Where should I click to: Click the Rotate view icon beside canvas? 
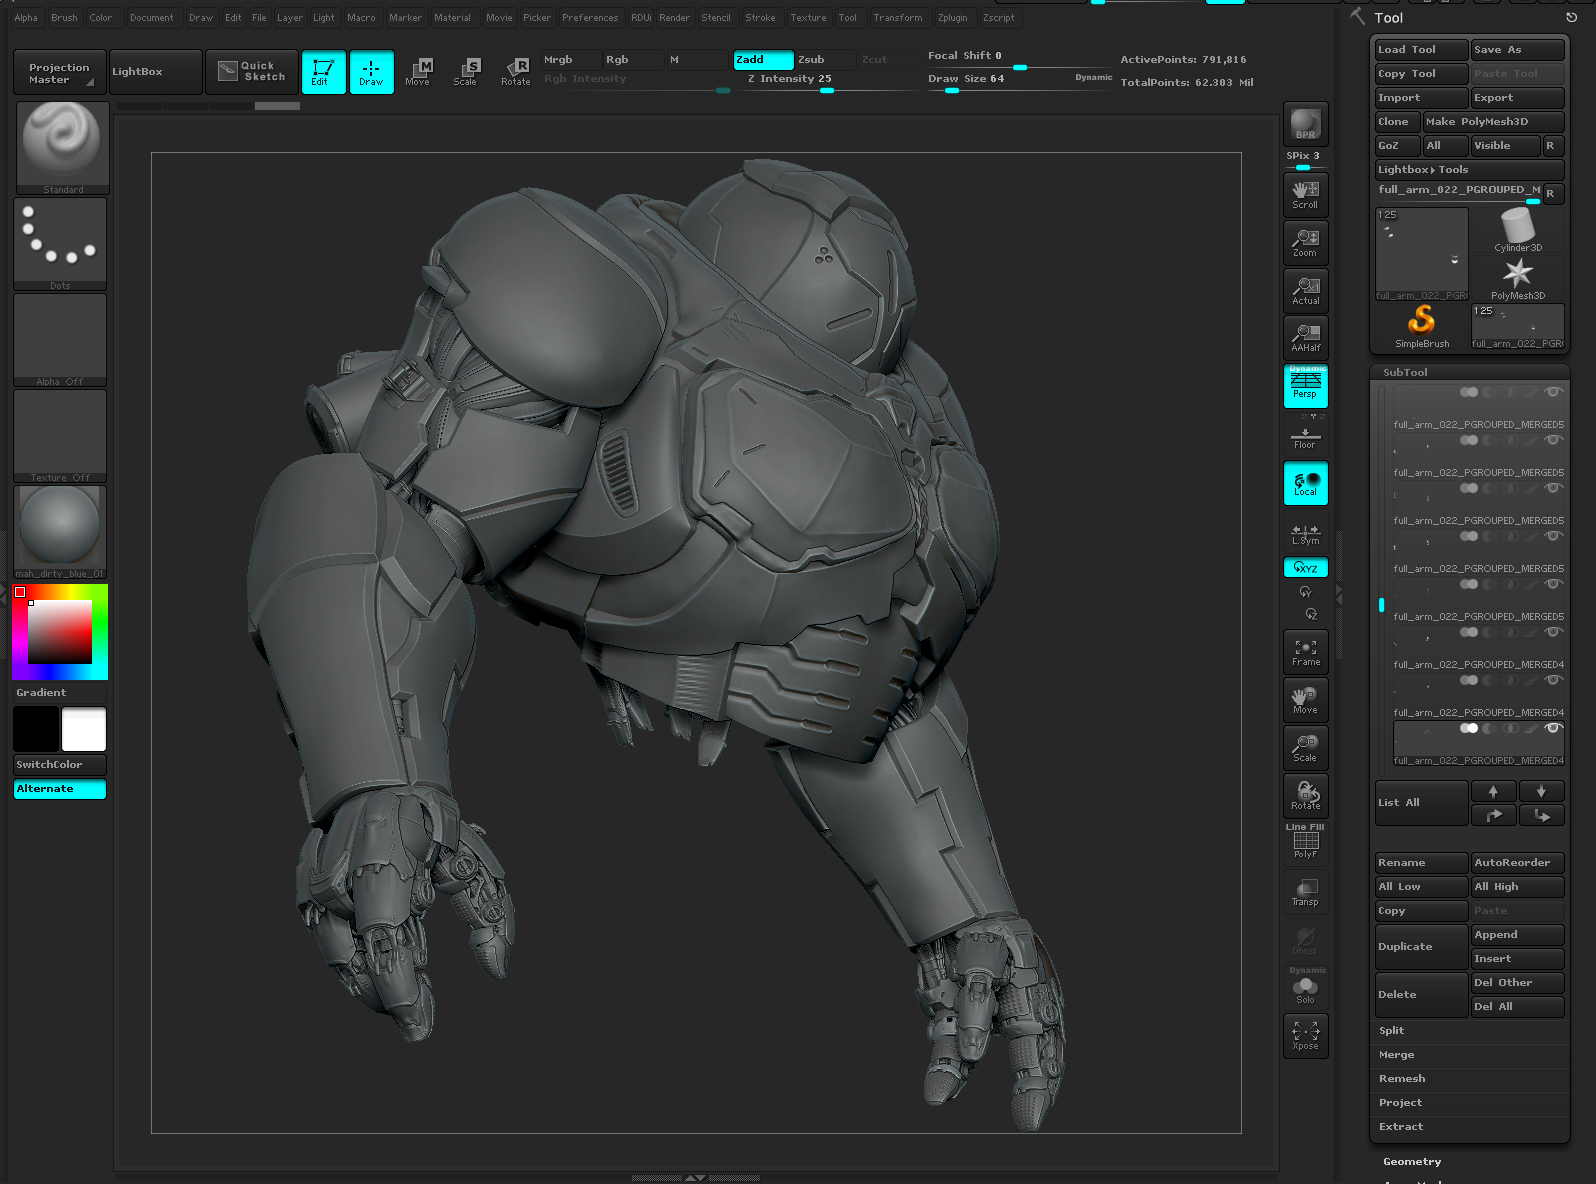point(1305,796)
